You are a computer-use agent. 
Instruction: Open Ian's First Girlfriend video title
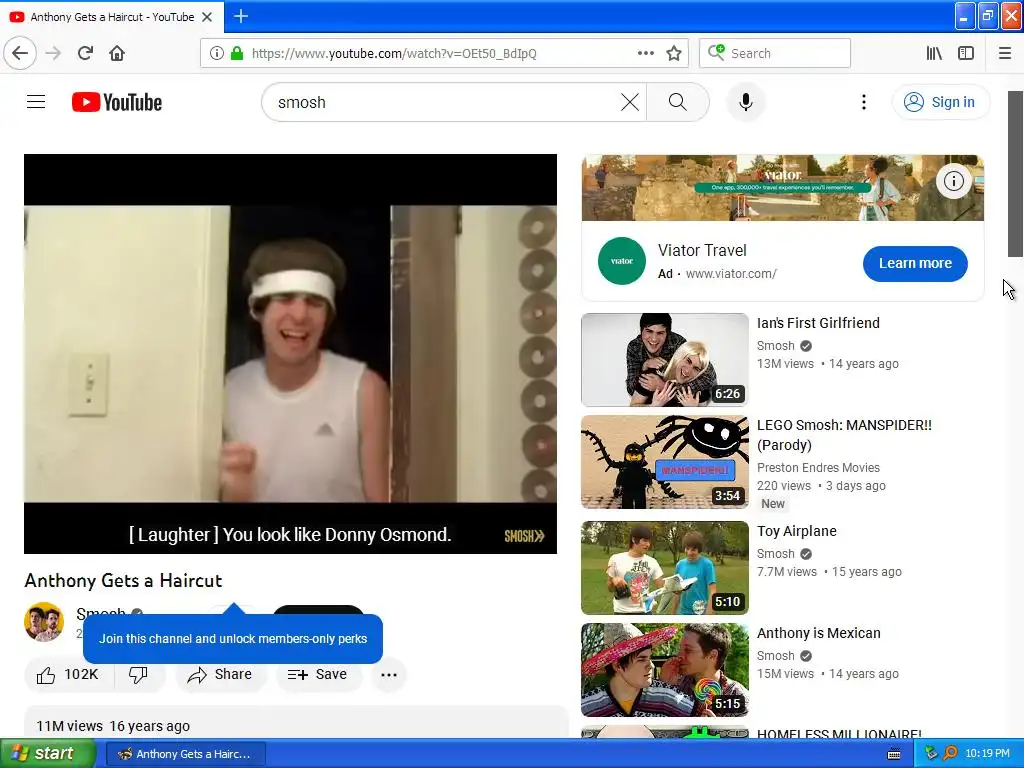818,323
